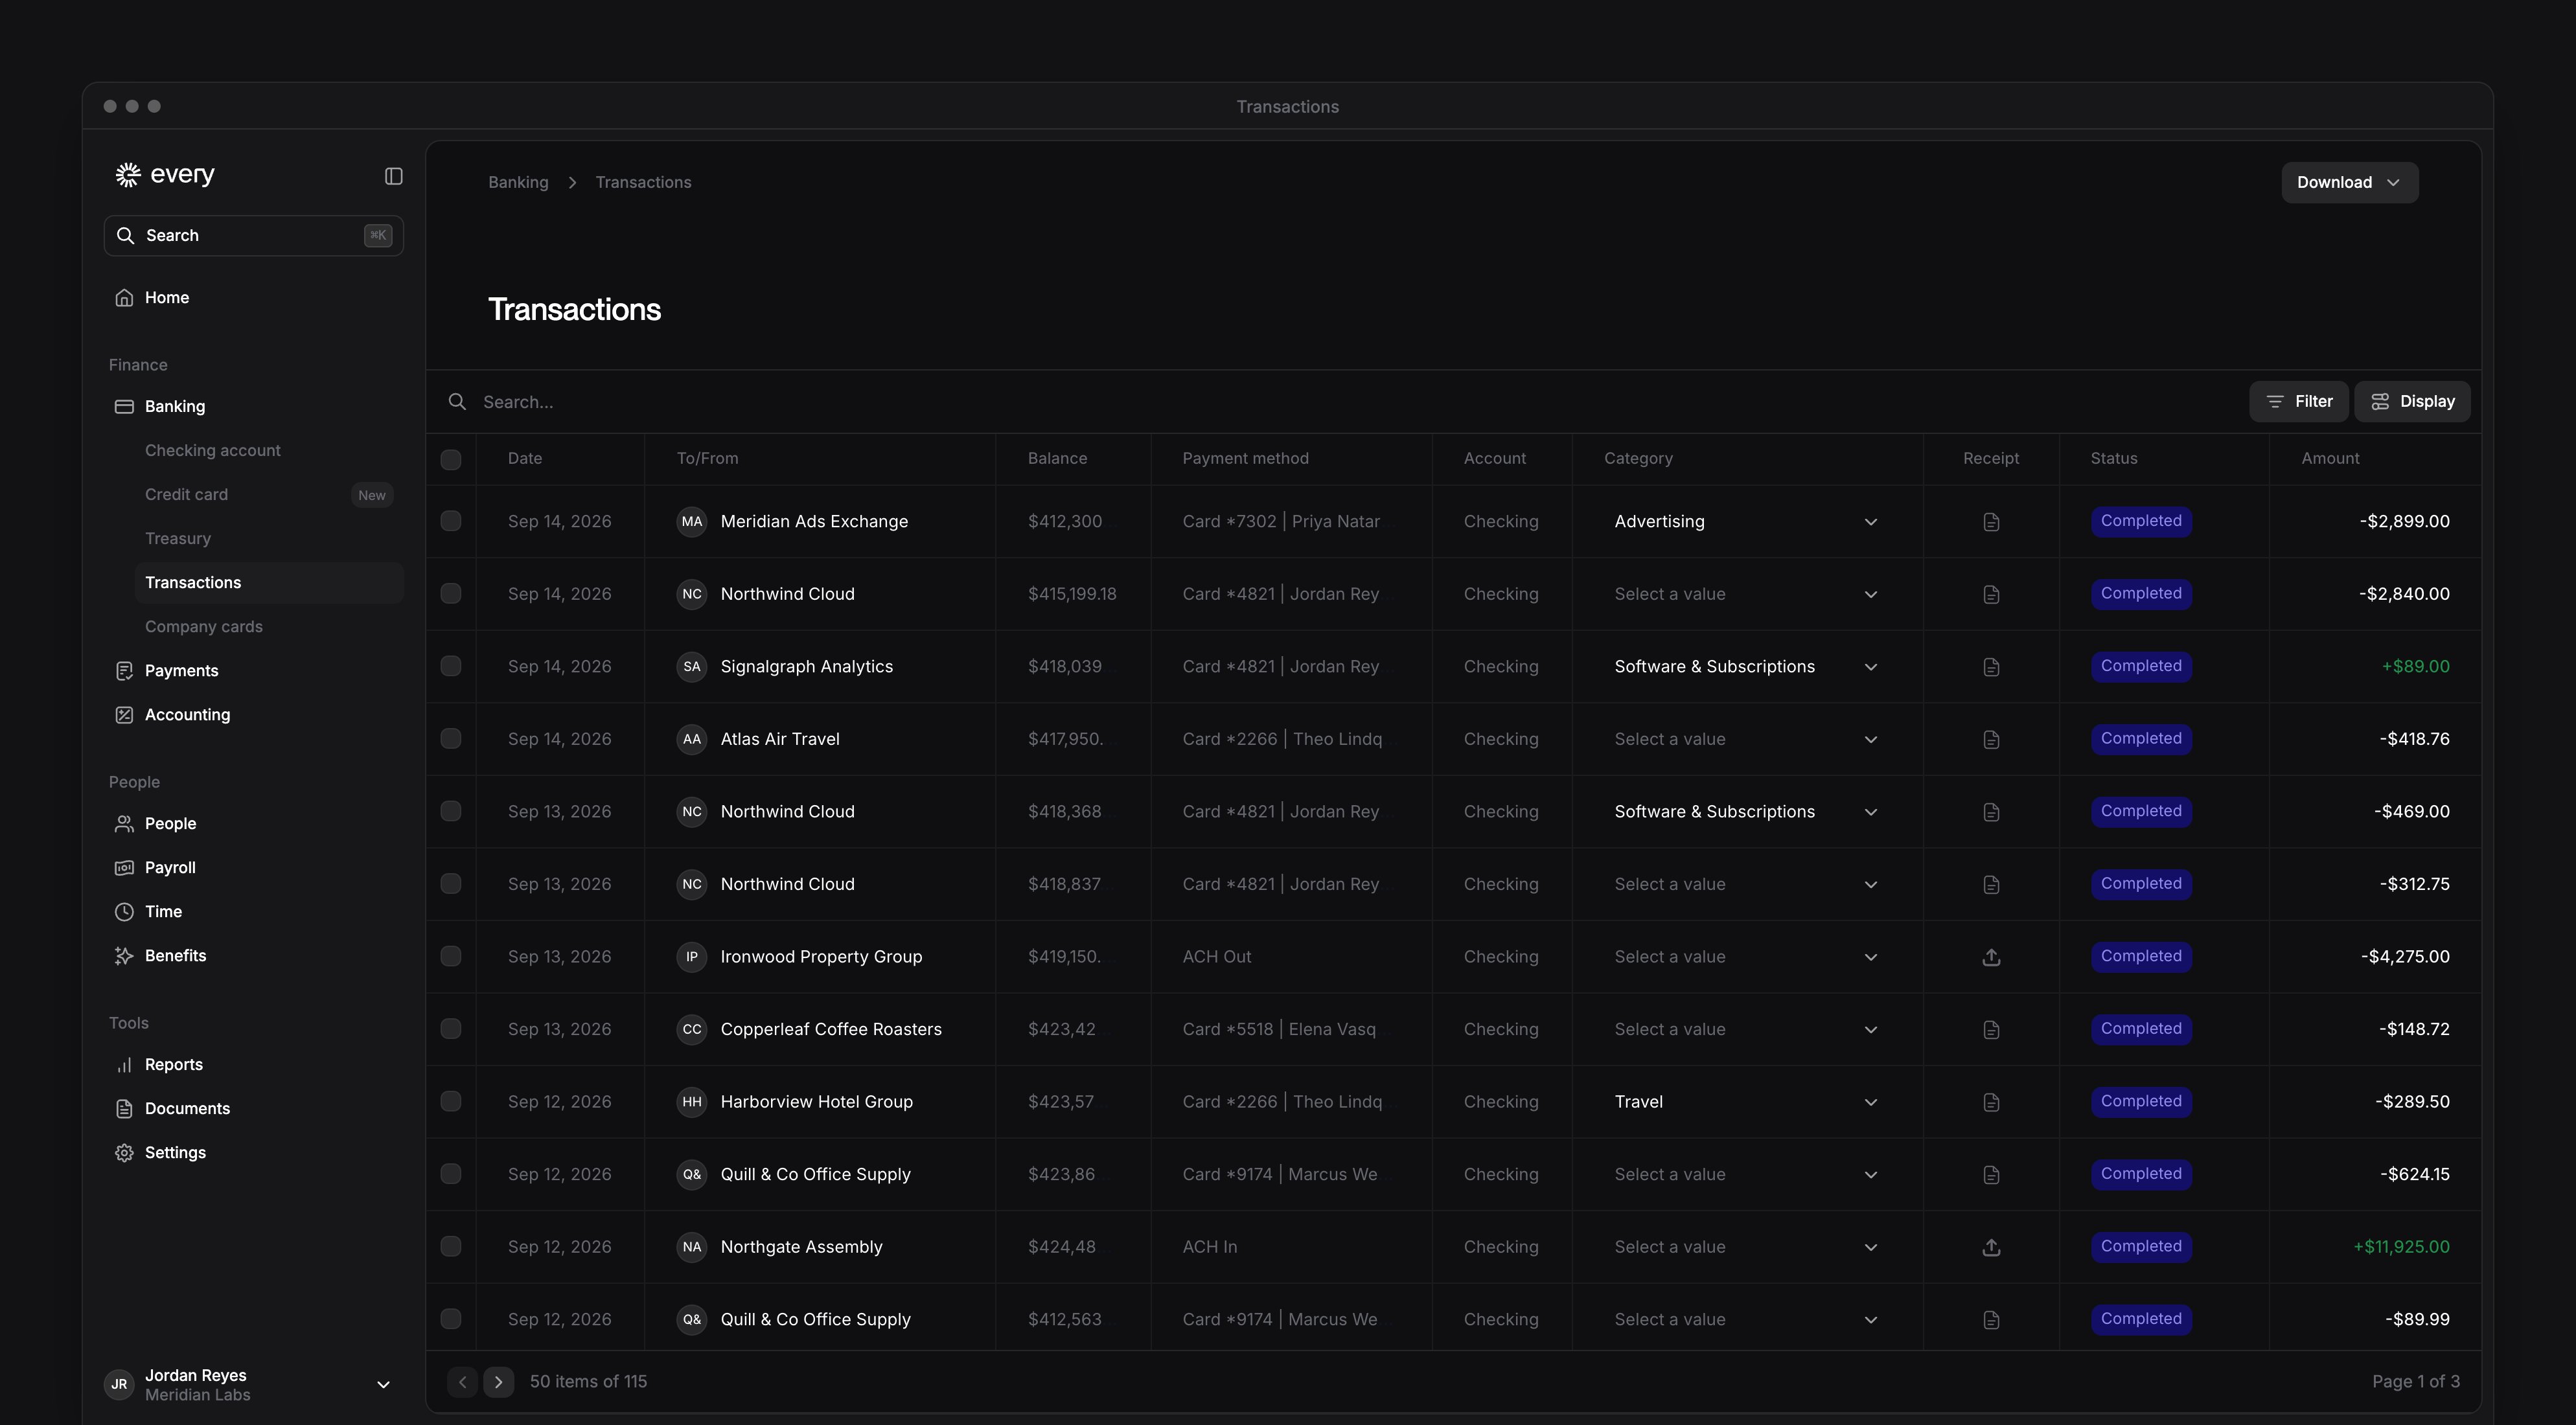Click the Payroll sidebar icon
Image resolution: width=2576 pixels, height=1425 pixels.
124,868
